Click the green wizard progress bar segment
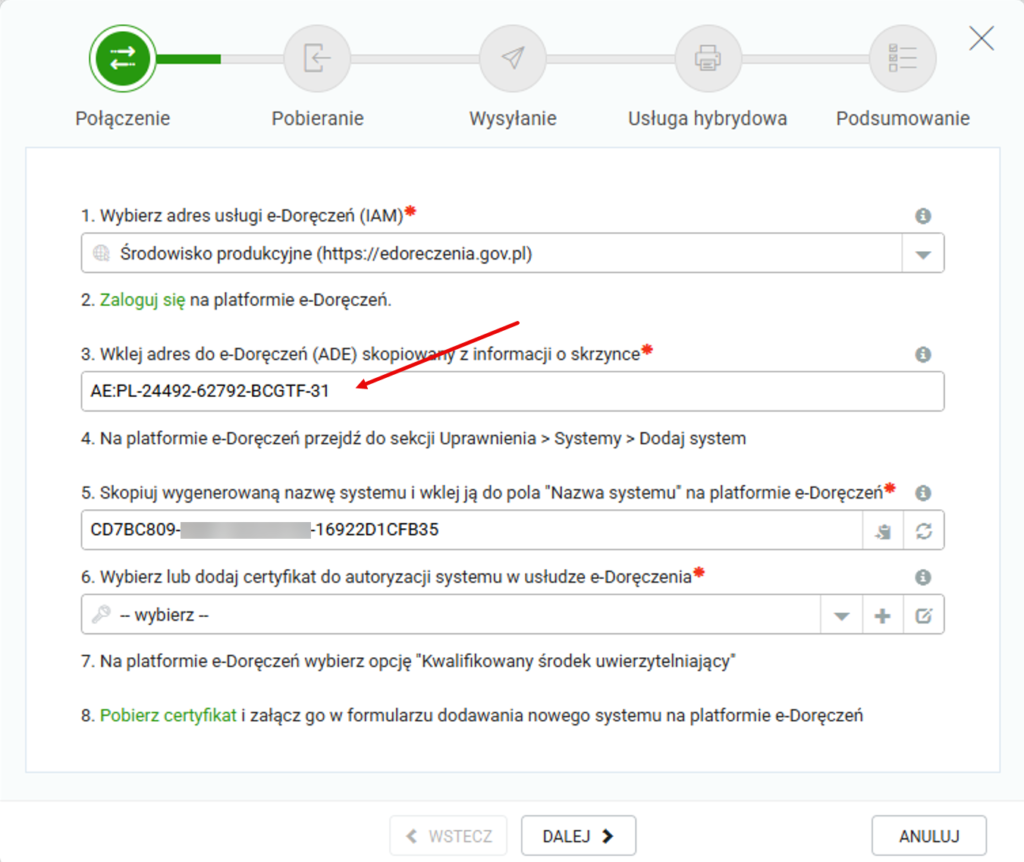 (x=189, y=59)
